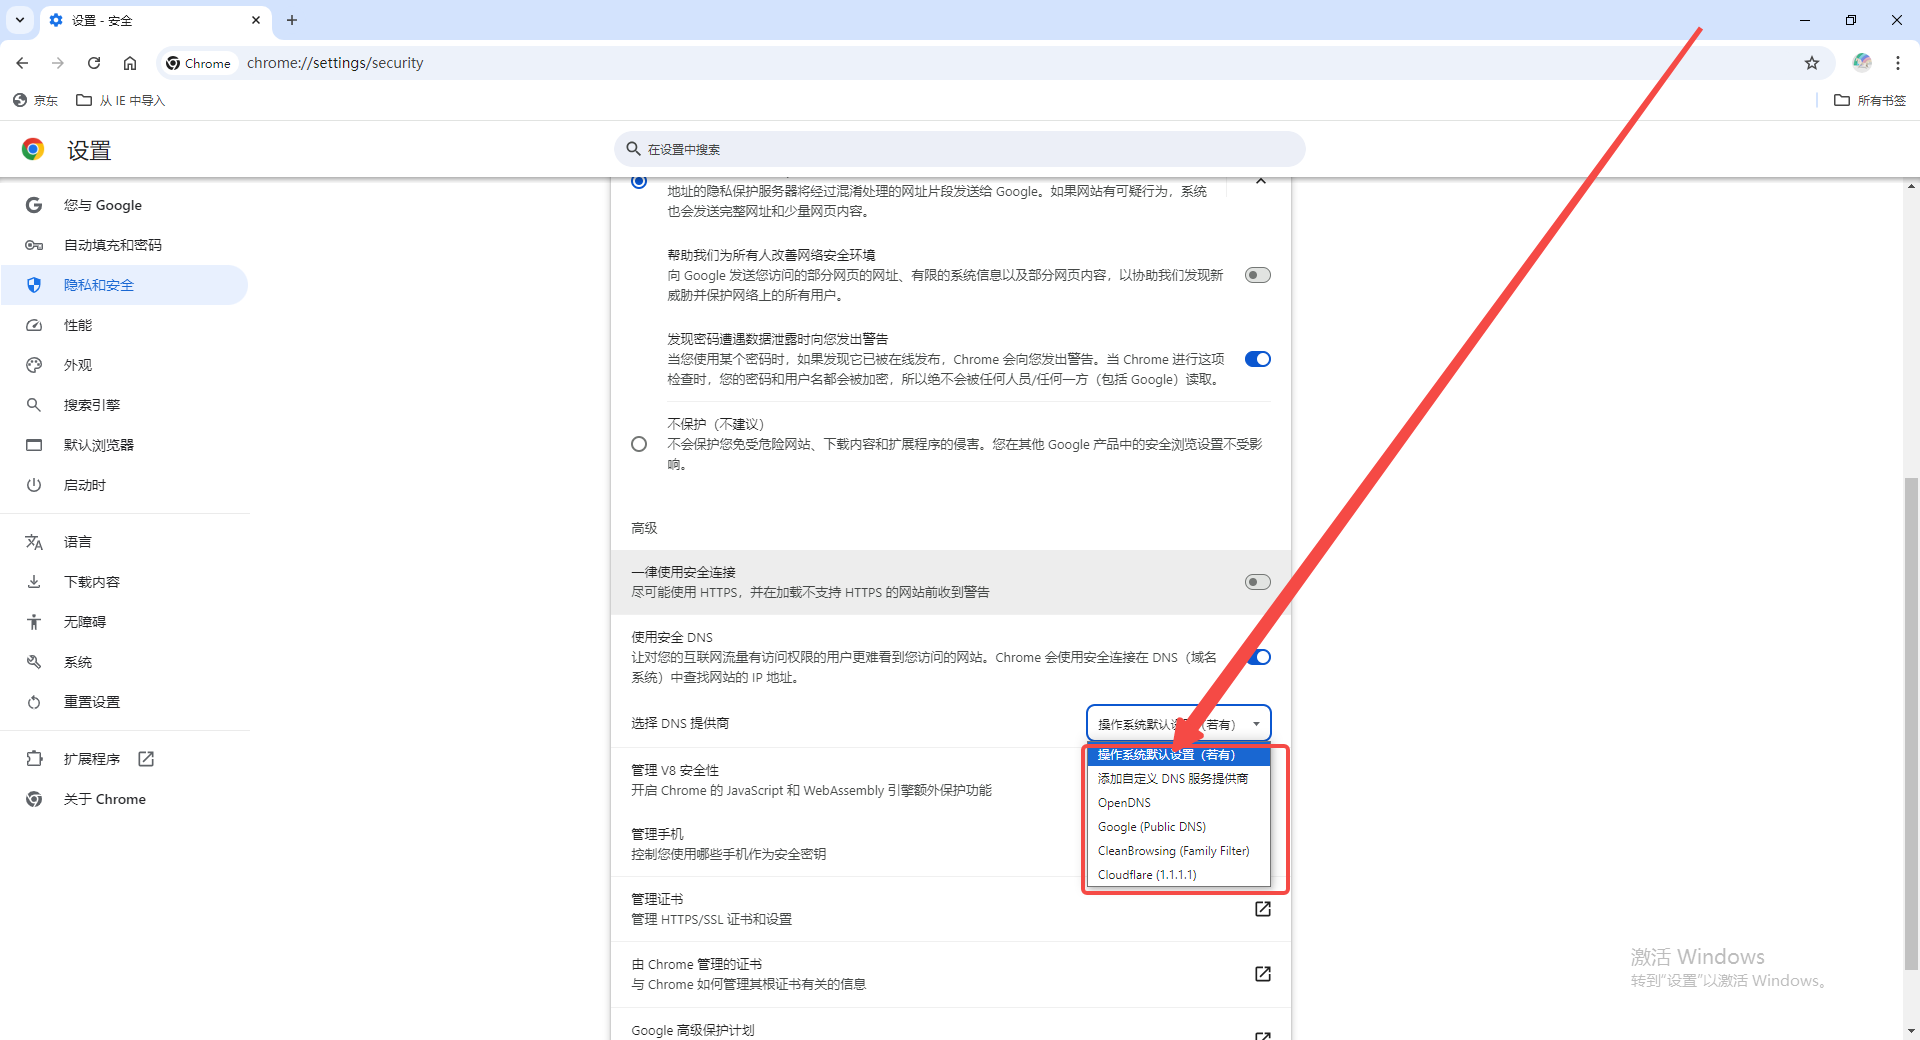Click the 下载内容 download icon

point(34,582)
